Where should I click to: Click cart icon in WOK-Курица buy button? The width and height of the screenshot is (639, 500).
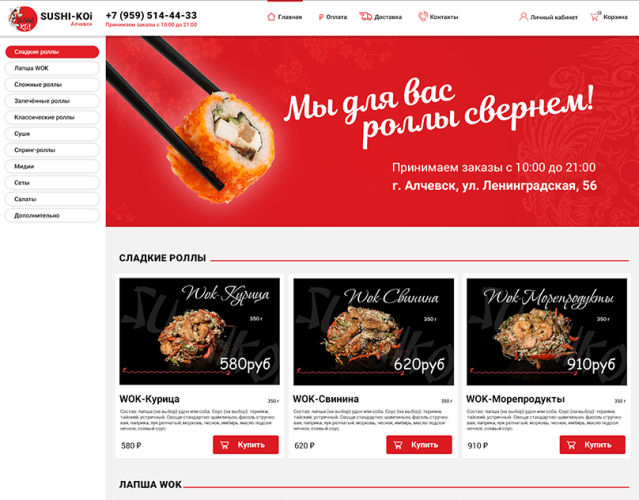225,445
